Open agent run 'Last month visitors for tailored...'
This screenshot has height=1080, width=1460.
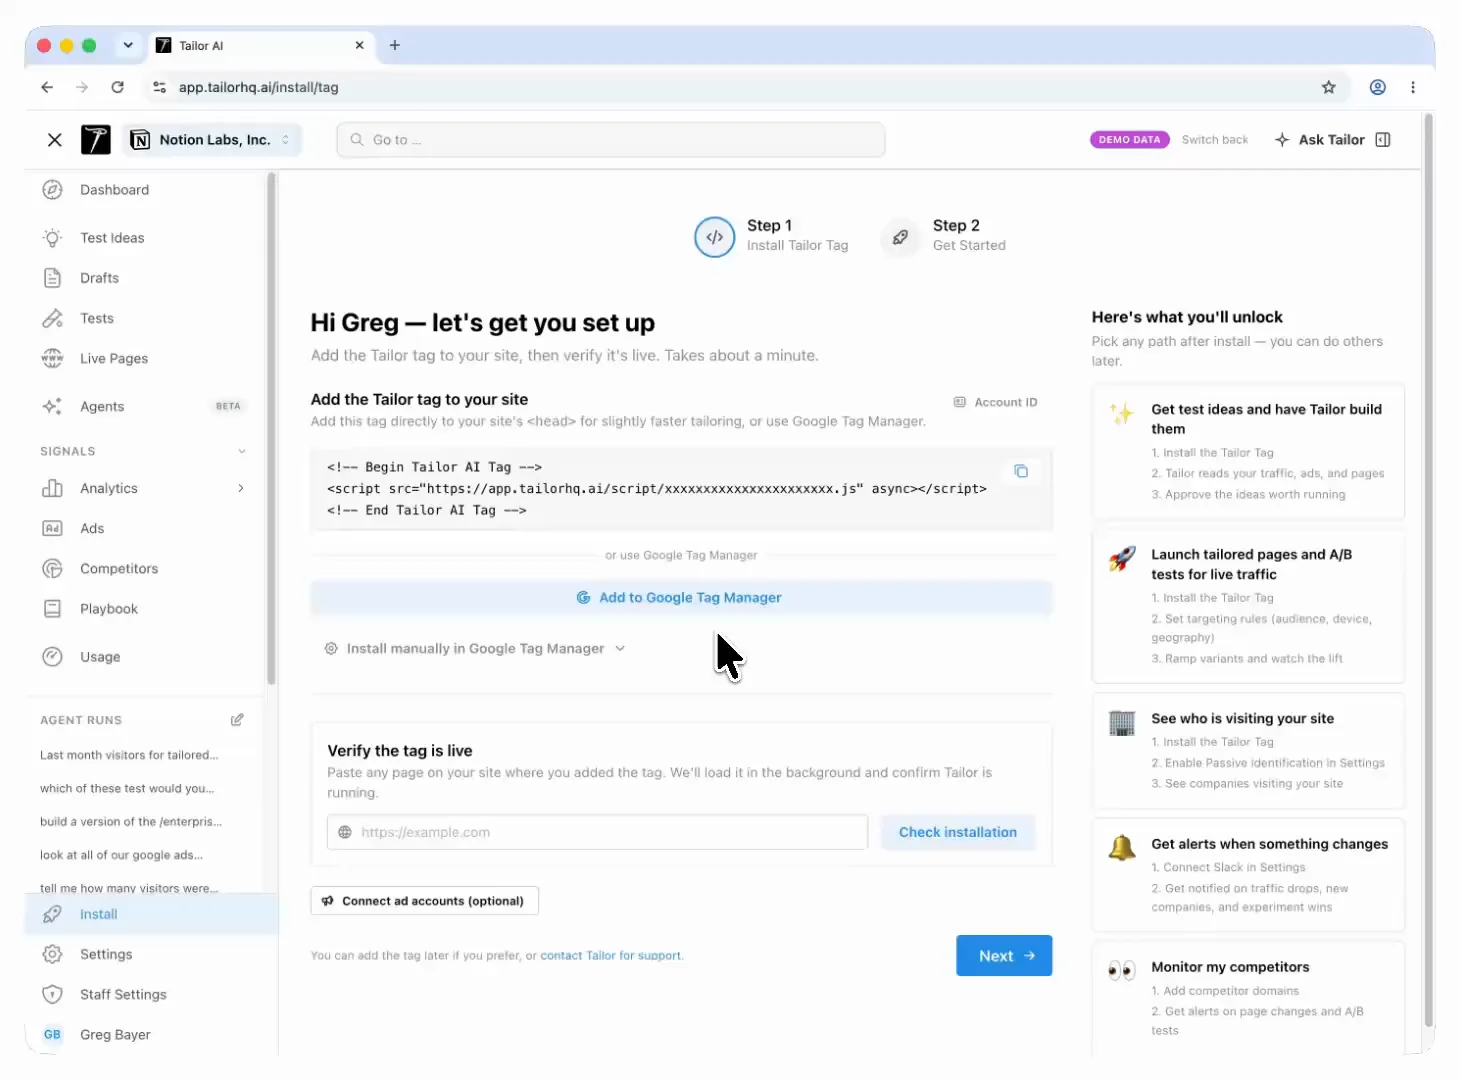[x=129, y=755]
